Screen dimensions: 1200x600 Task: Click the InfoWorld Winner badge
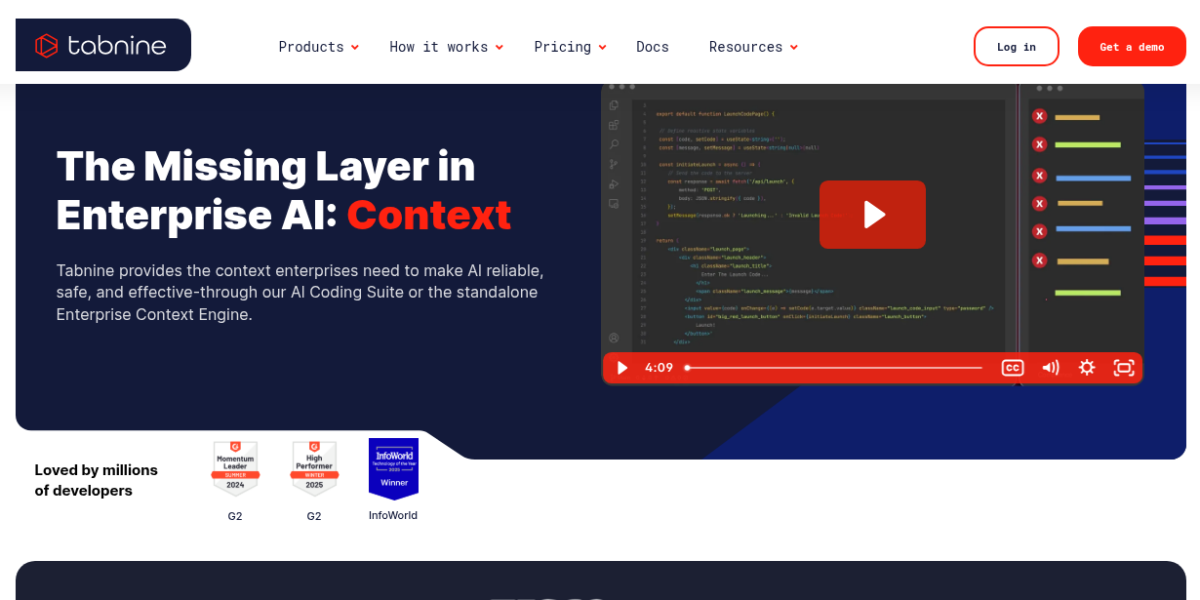click(394, 468)
